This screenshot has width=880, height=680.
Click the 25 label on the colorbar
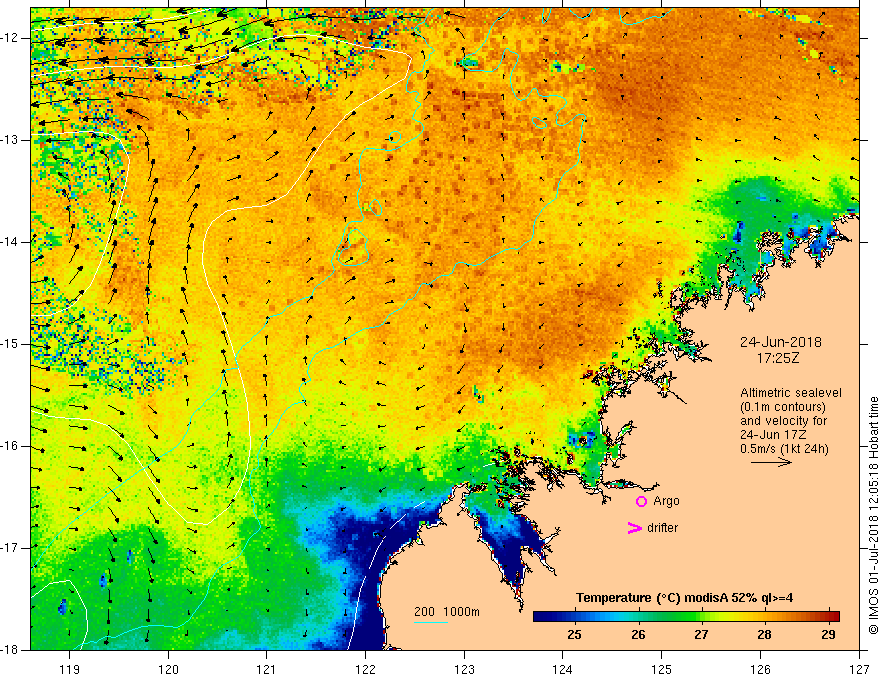tap(574, 635)
